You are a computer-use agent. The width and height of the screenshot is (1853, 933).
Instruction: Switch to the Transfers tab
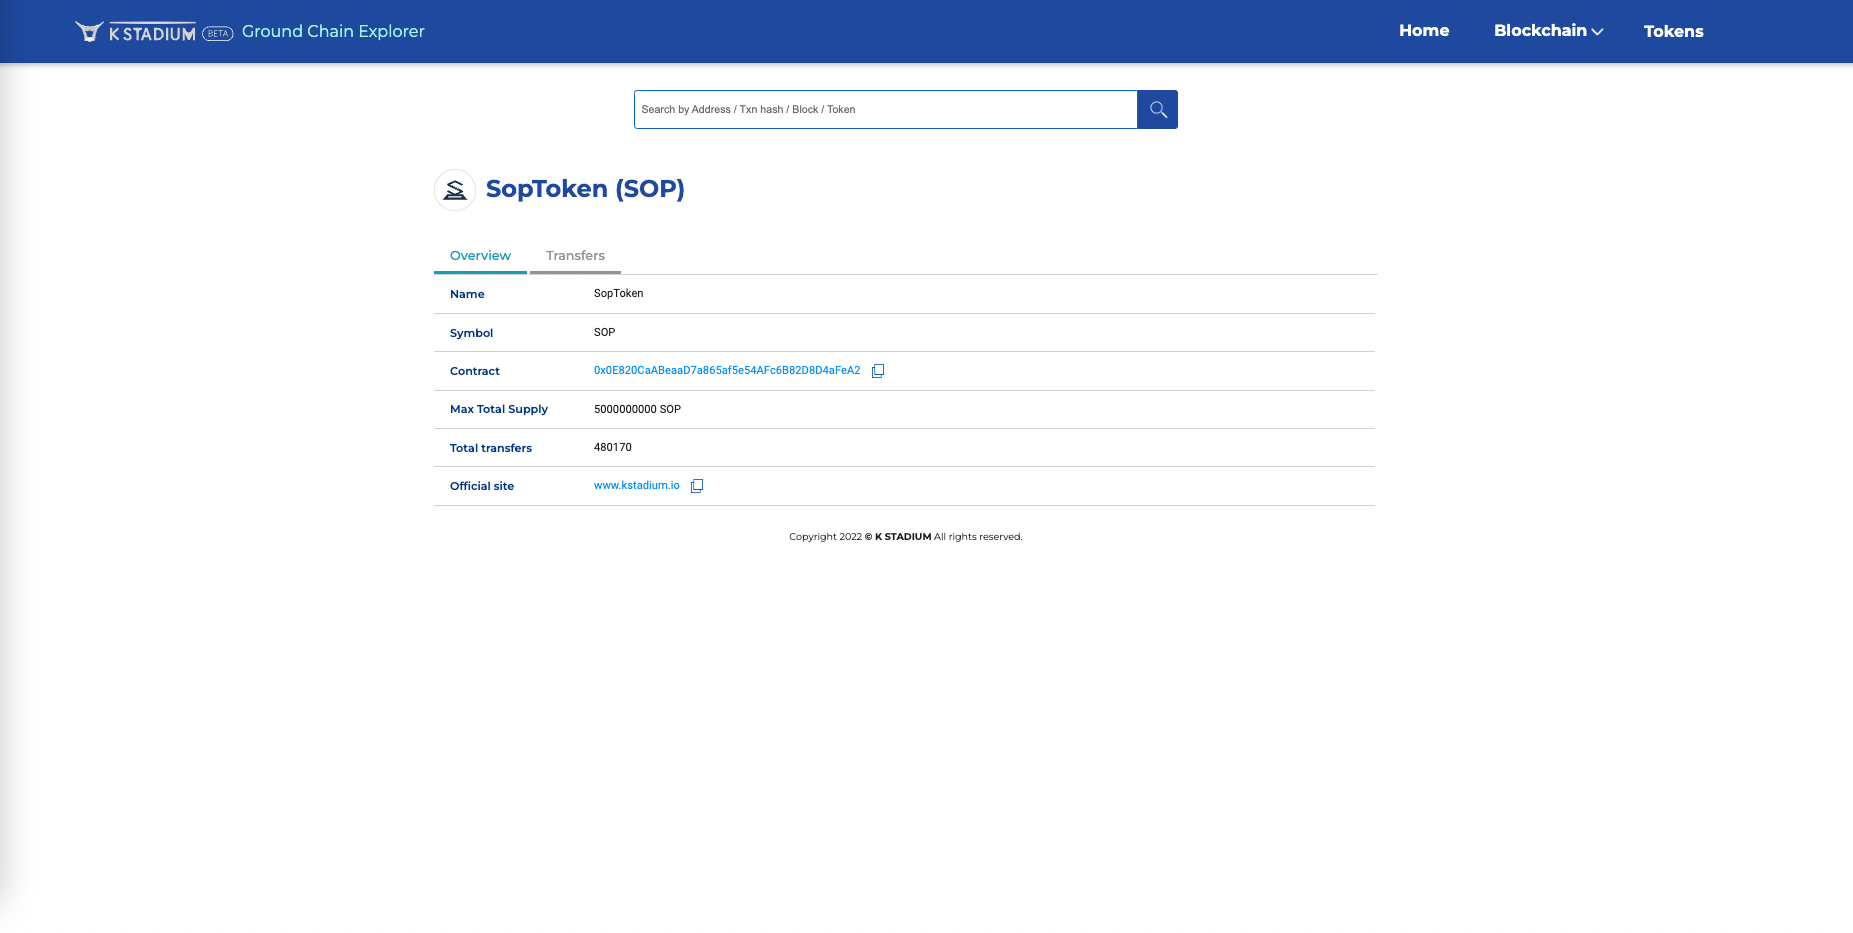[x=575, y=256]
